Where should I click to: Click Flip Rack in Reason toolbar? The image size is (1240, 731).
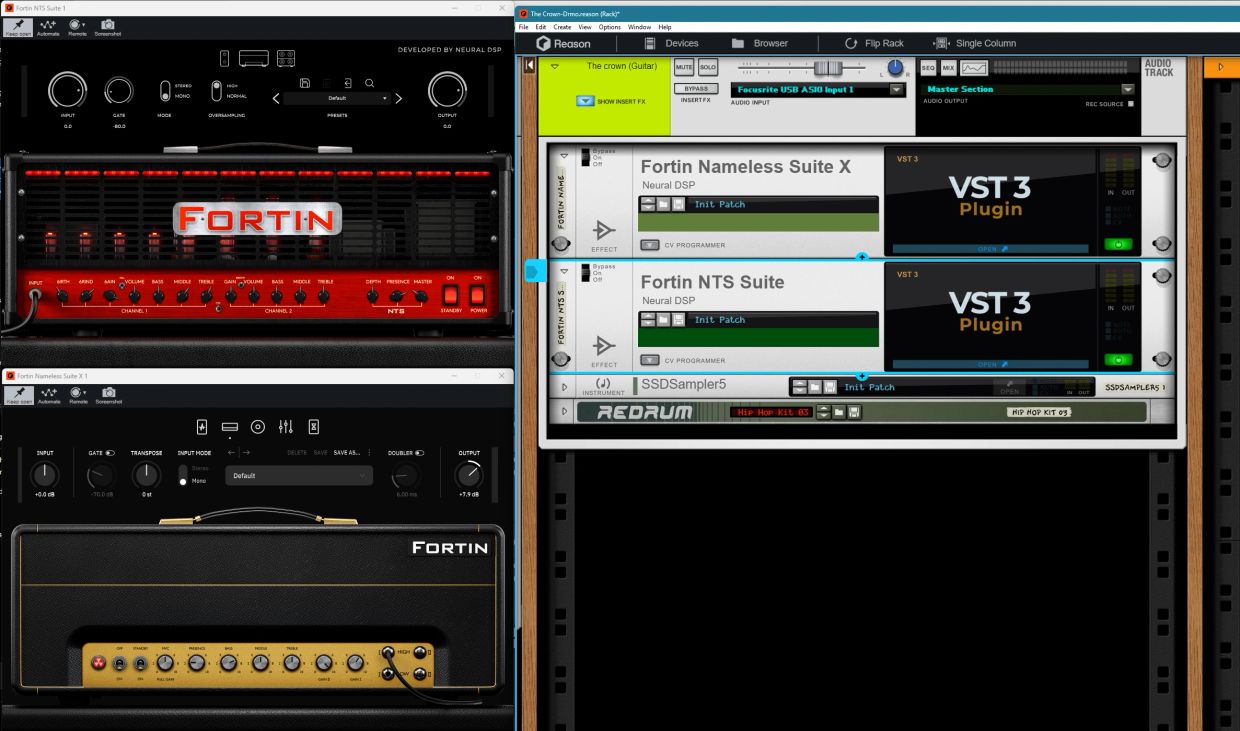[874, 43]
